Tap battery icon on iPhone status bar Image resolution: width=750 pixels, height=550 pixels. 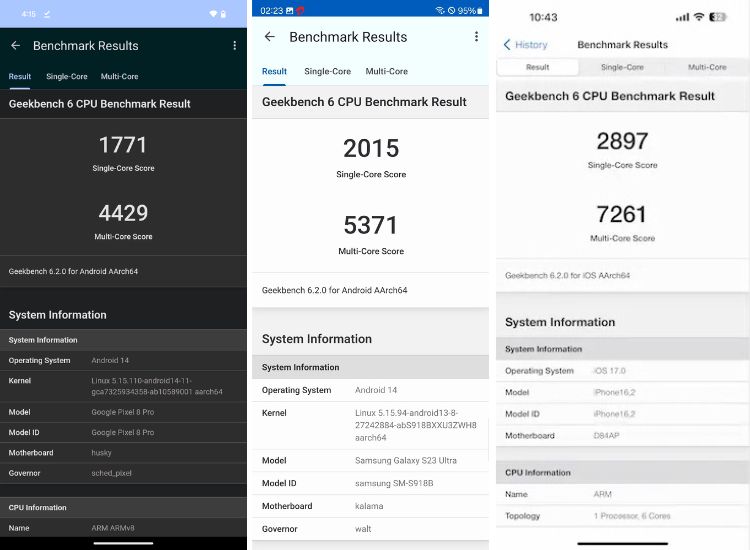pyautogui.click(x=717, y=17)
